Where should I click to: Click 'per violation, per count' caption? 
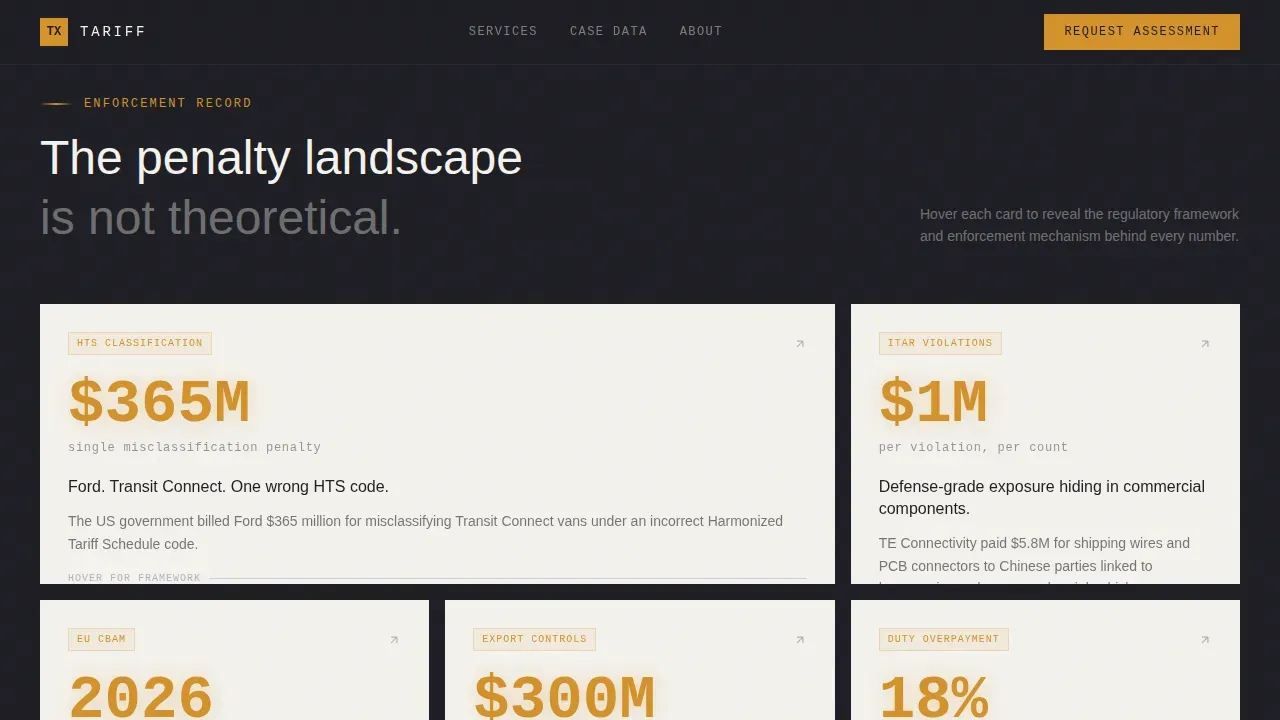click(x=974, y=447)
